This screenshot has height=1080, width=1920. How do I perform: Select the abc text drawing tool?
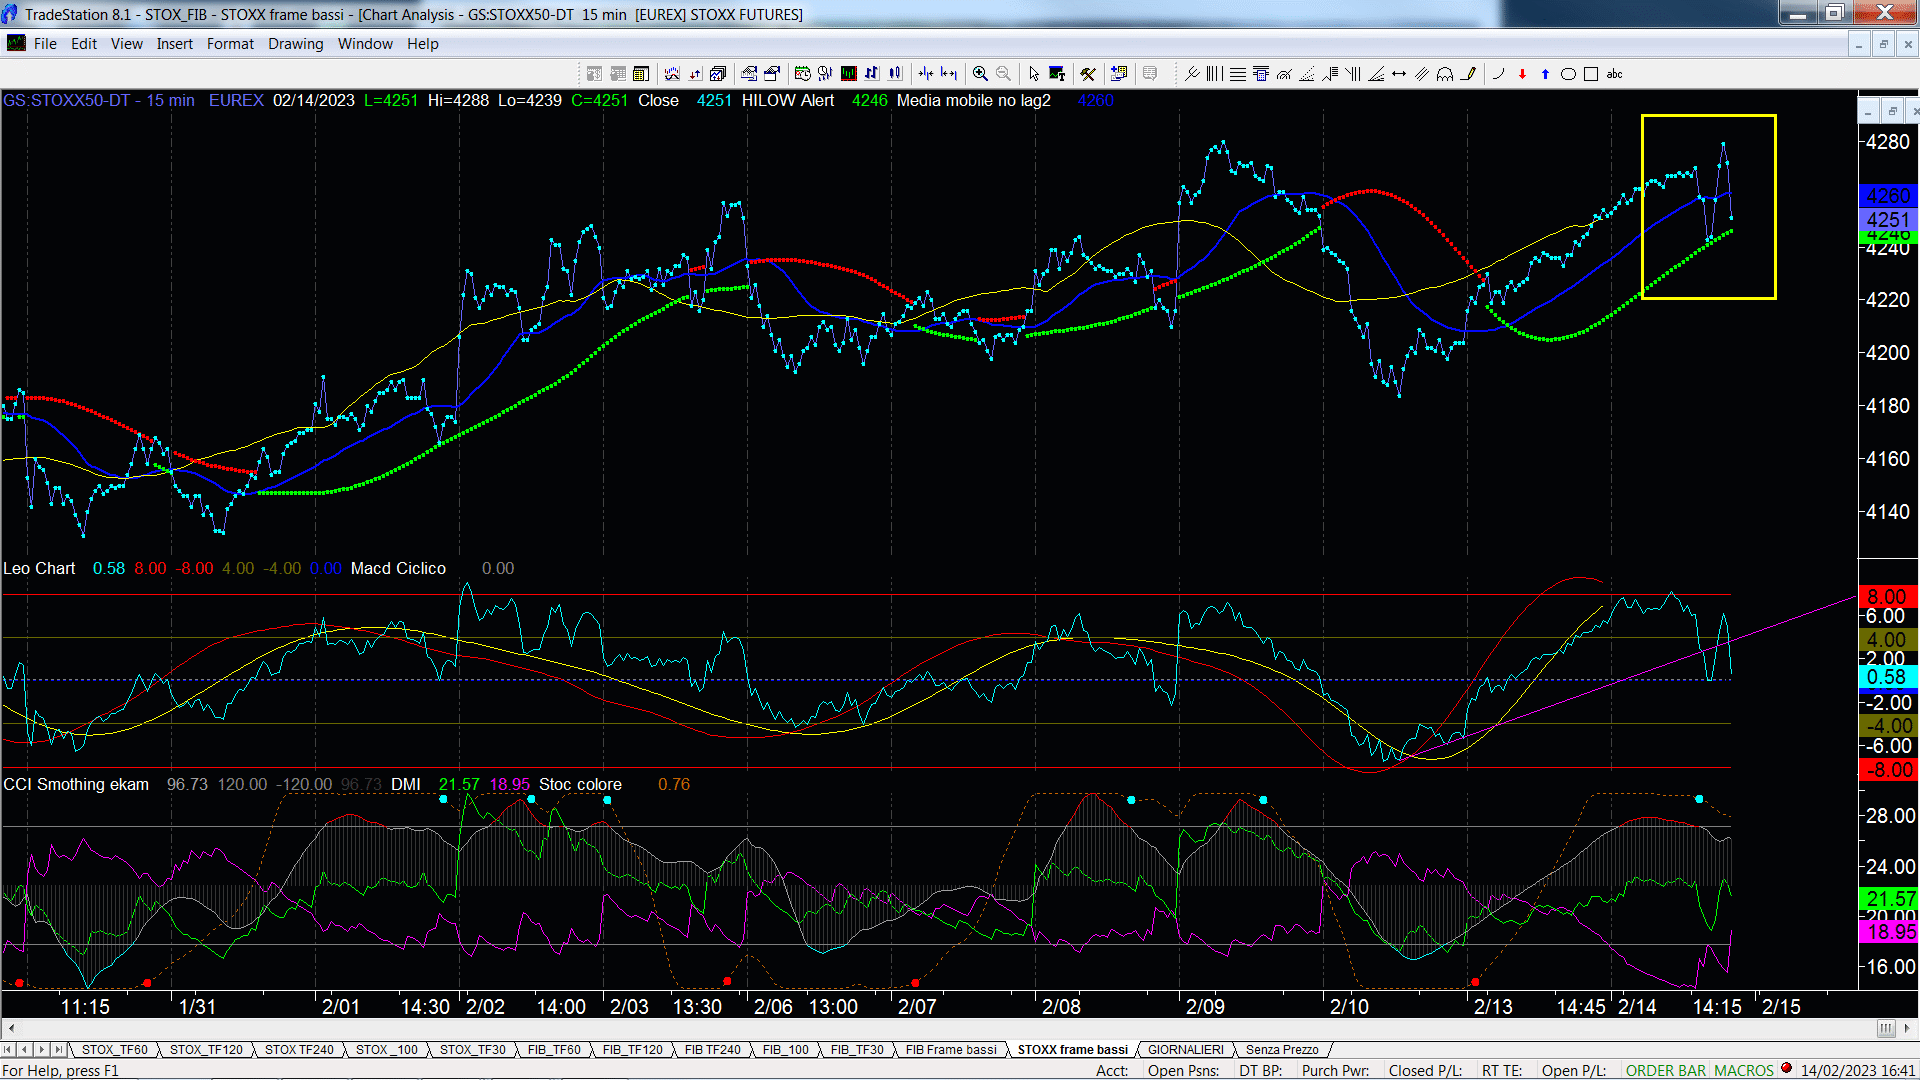[1614, 74]
